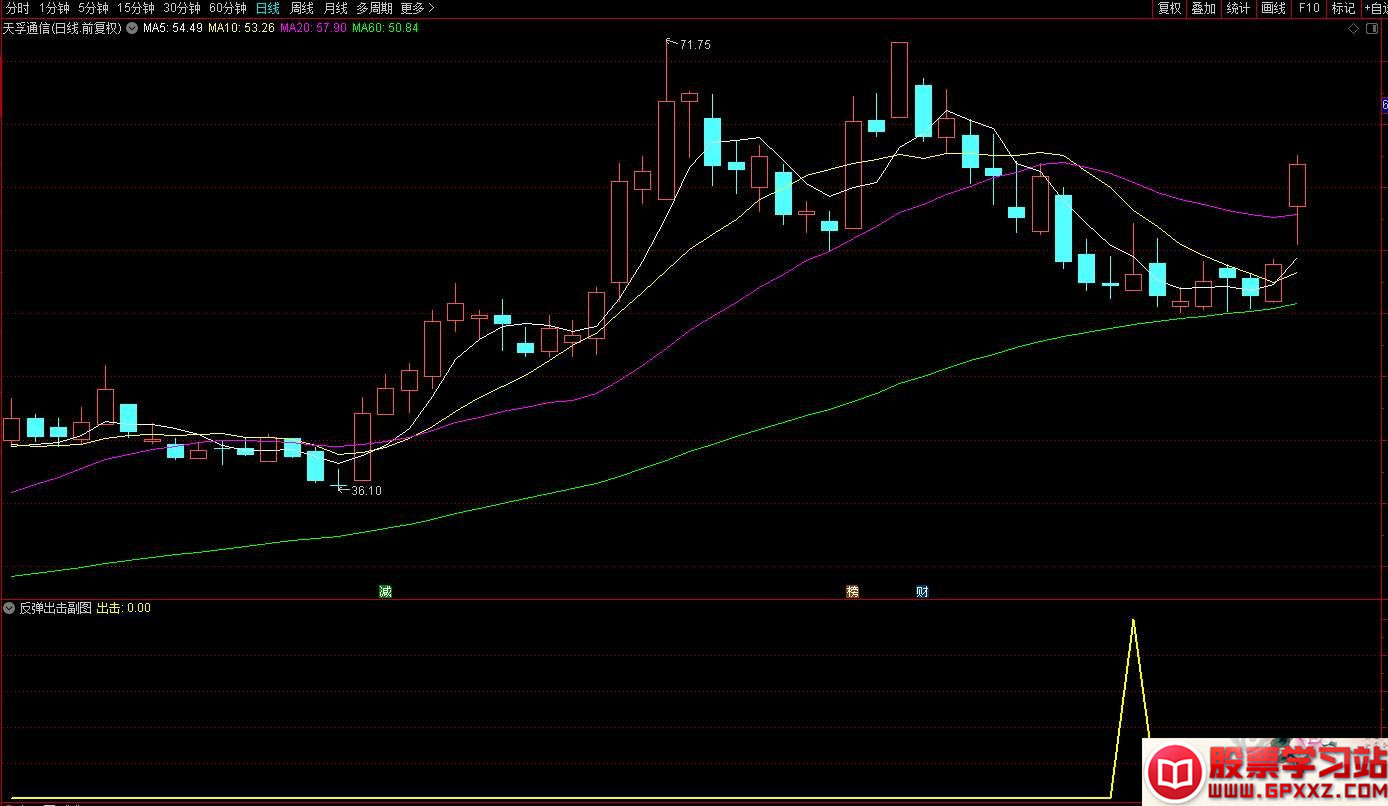The height and width of the screenshot is (806, 1388).
Task: Open the F10 company info
Action: click(x=1308, y=8)
